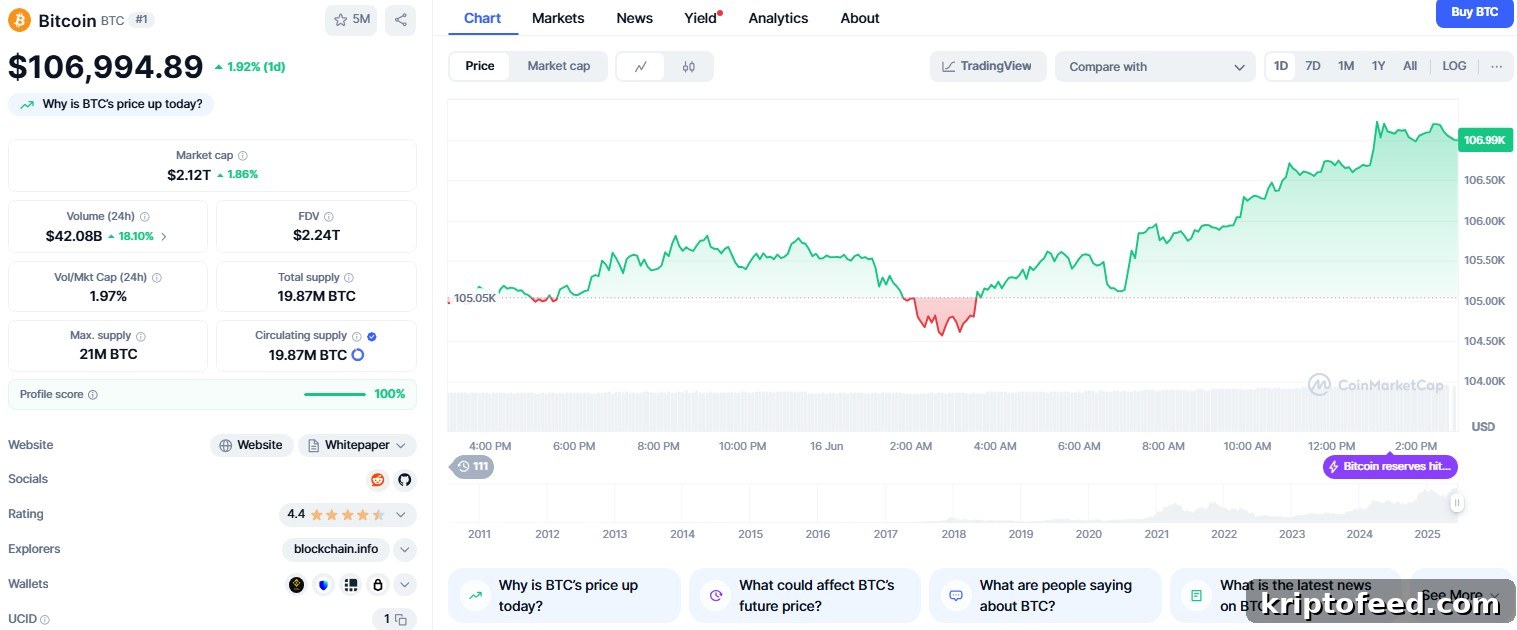Click the Buy BTC button
The image size is (1517, 630).
click(1474, 12)
